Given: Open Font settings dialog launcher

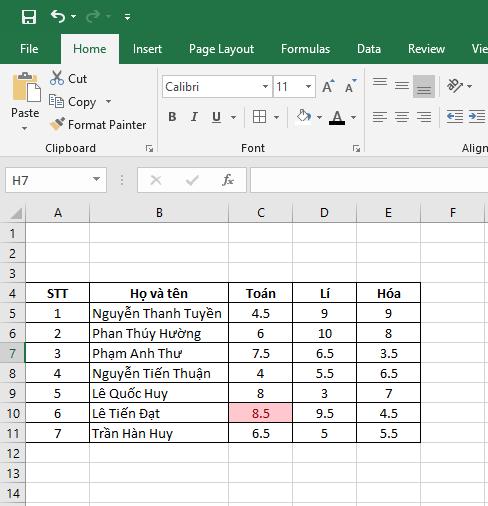Looking at the screenshot, I should [356, 149].
